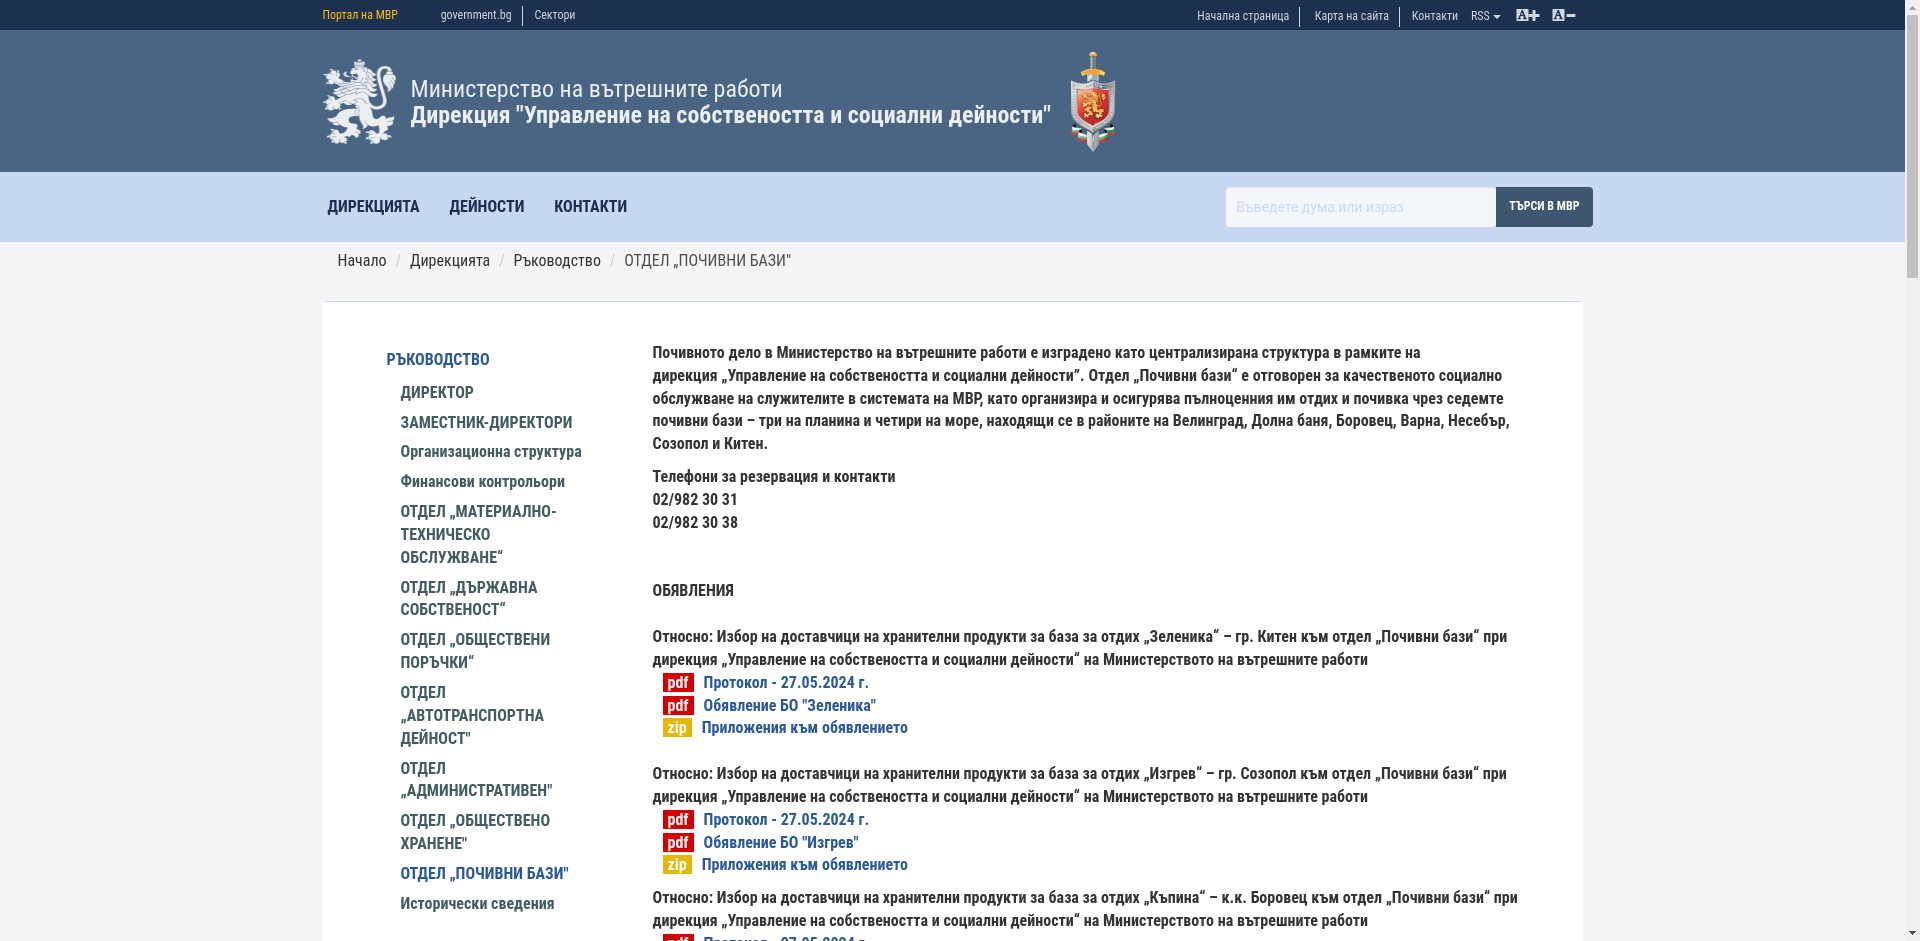Click Дирекцията in the breadcrumb
This screenshot has width=1920, height=941.
450,261
